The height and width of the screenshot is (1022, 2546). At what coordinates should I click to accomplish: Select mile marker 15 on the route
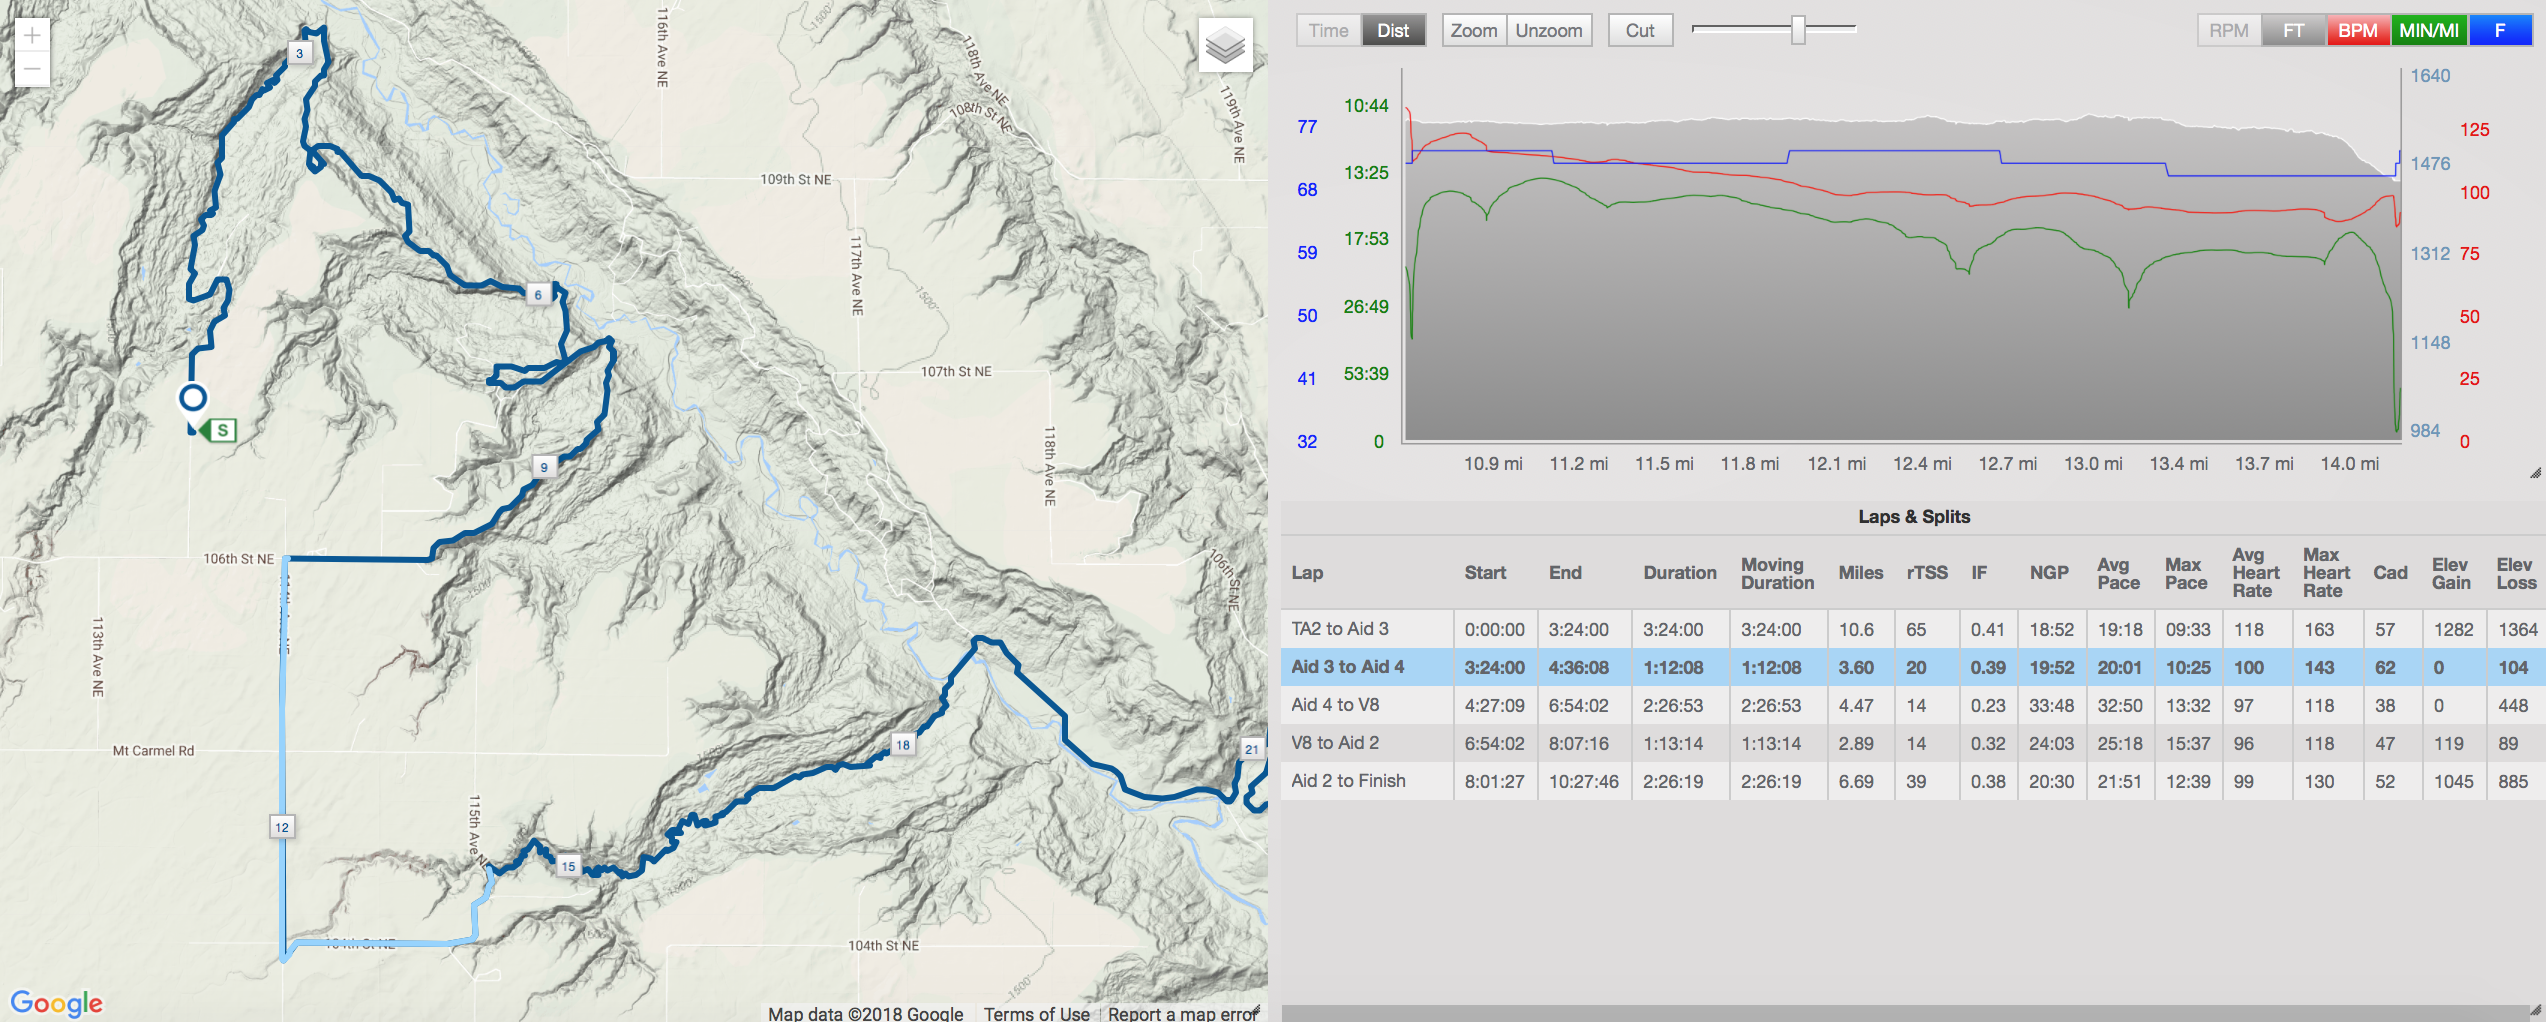pyautogui.click(x=568, y=866)
